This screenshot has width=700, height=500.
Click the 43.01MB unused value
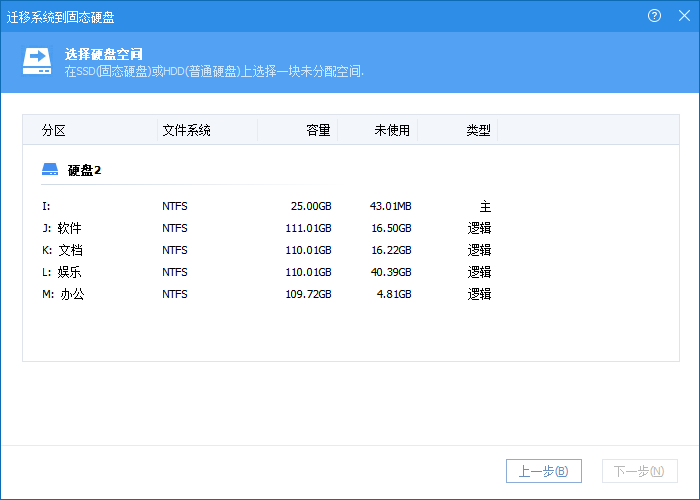point(391,206)
